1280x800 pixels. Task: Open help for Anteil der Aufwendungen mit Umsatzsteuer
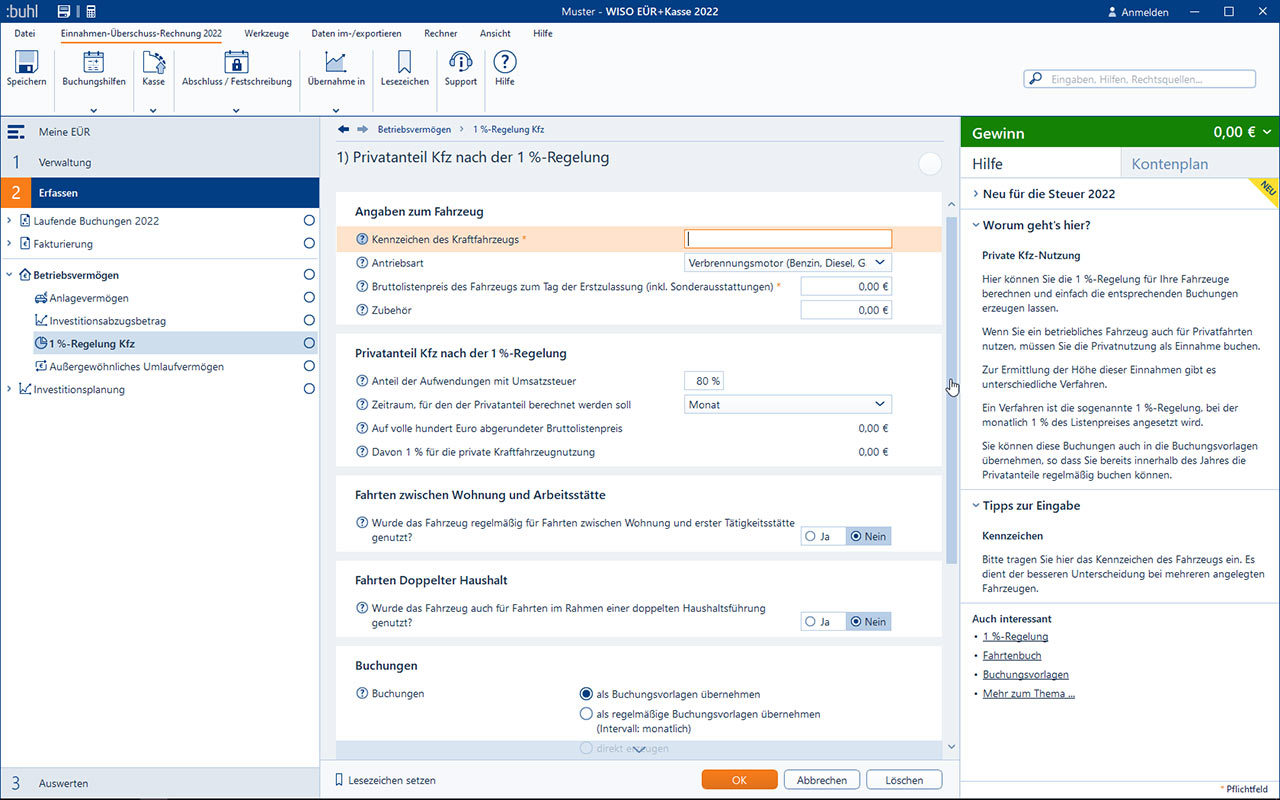click(x=362, y=381)
